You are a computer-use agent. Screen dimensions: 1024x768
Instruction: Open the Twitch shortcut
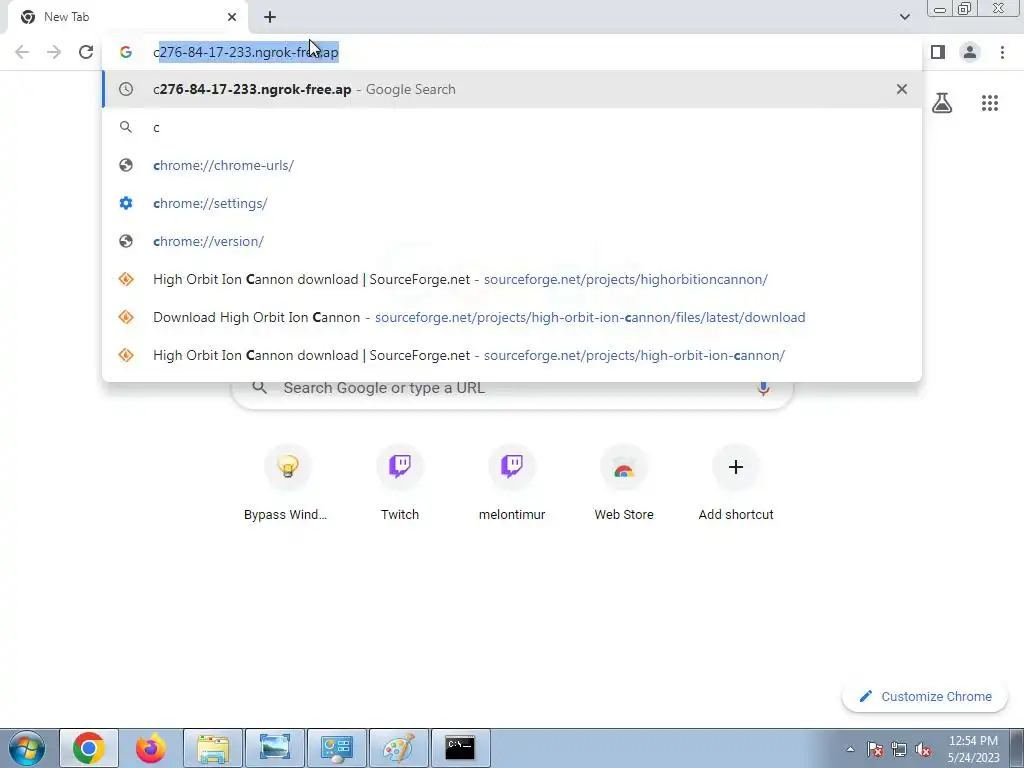(x=400, y=483)
